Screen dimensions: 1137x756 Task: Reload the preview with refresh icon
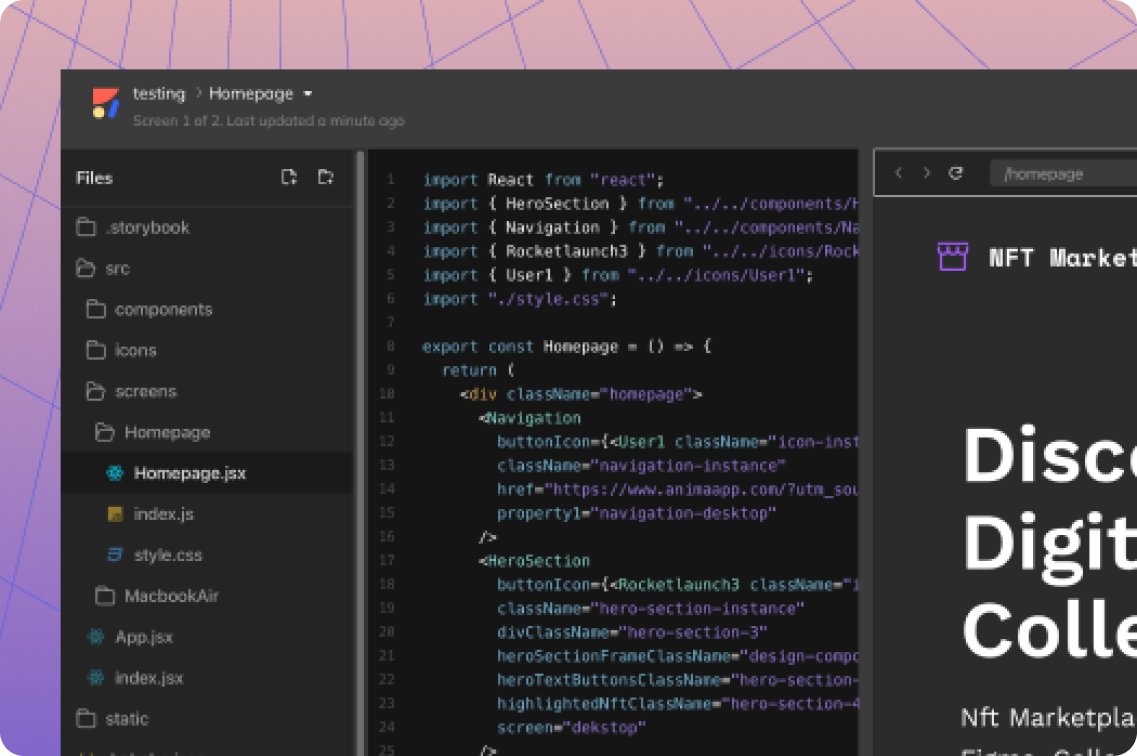pos(955,173)
